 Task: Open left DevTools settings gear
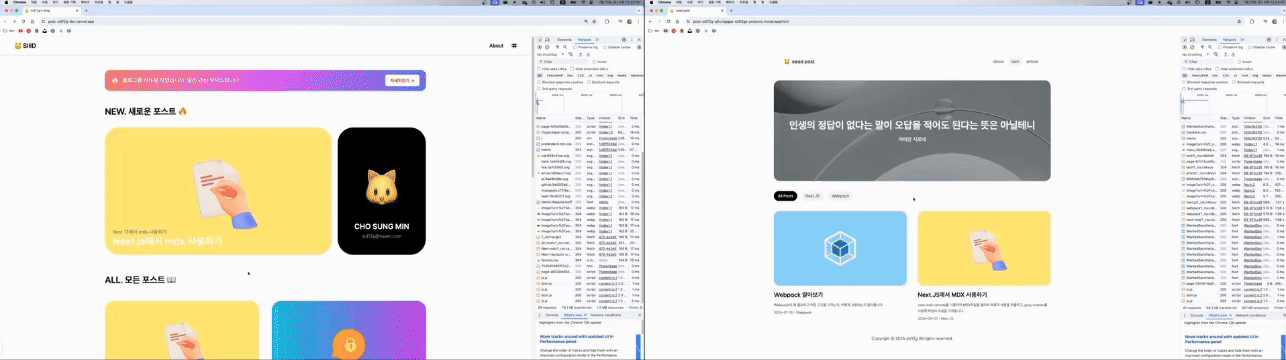(624, 40)
